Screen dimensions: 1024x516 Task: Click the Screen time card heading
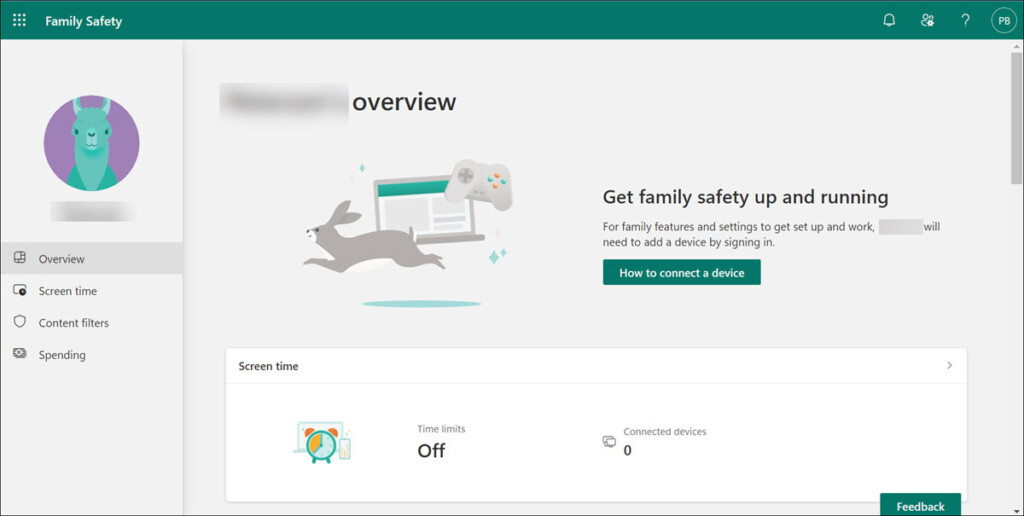pyautogui.click(x=268, y=366)
